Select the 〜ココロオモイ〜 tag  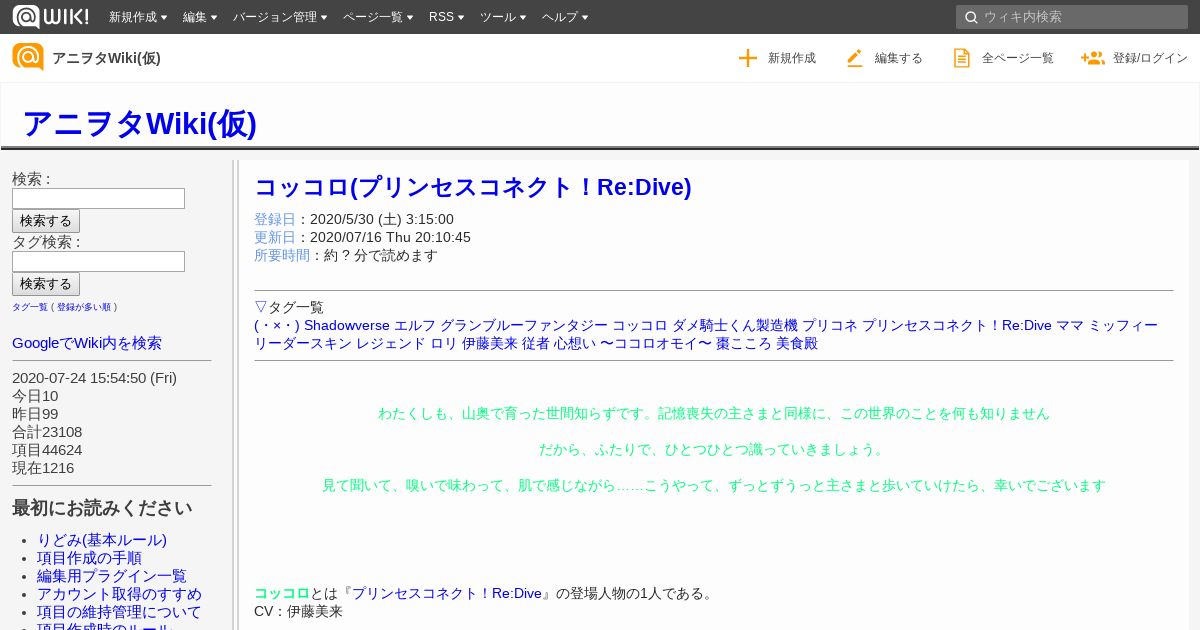[x=656, y=343]
